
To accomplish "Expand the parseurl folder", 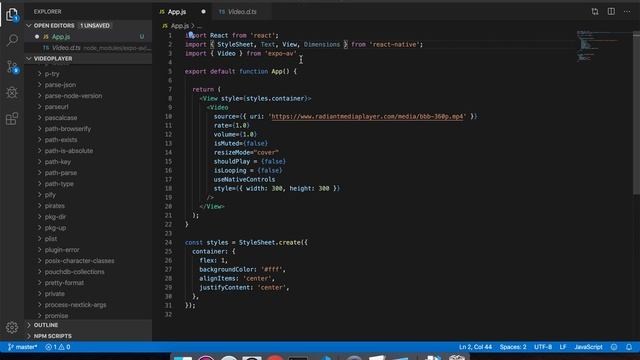I will (x=88, y=107).
